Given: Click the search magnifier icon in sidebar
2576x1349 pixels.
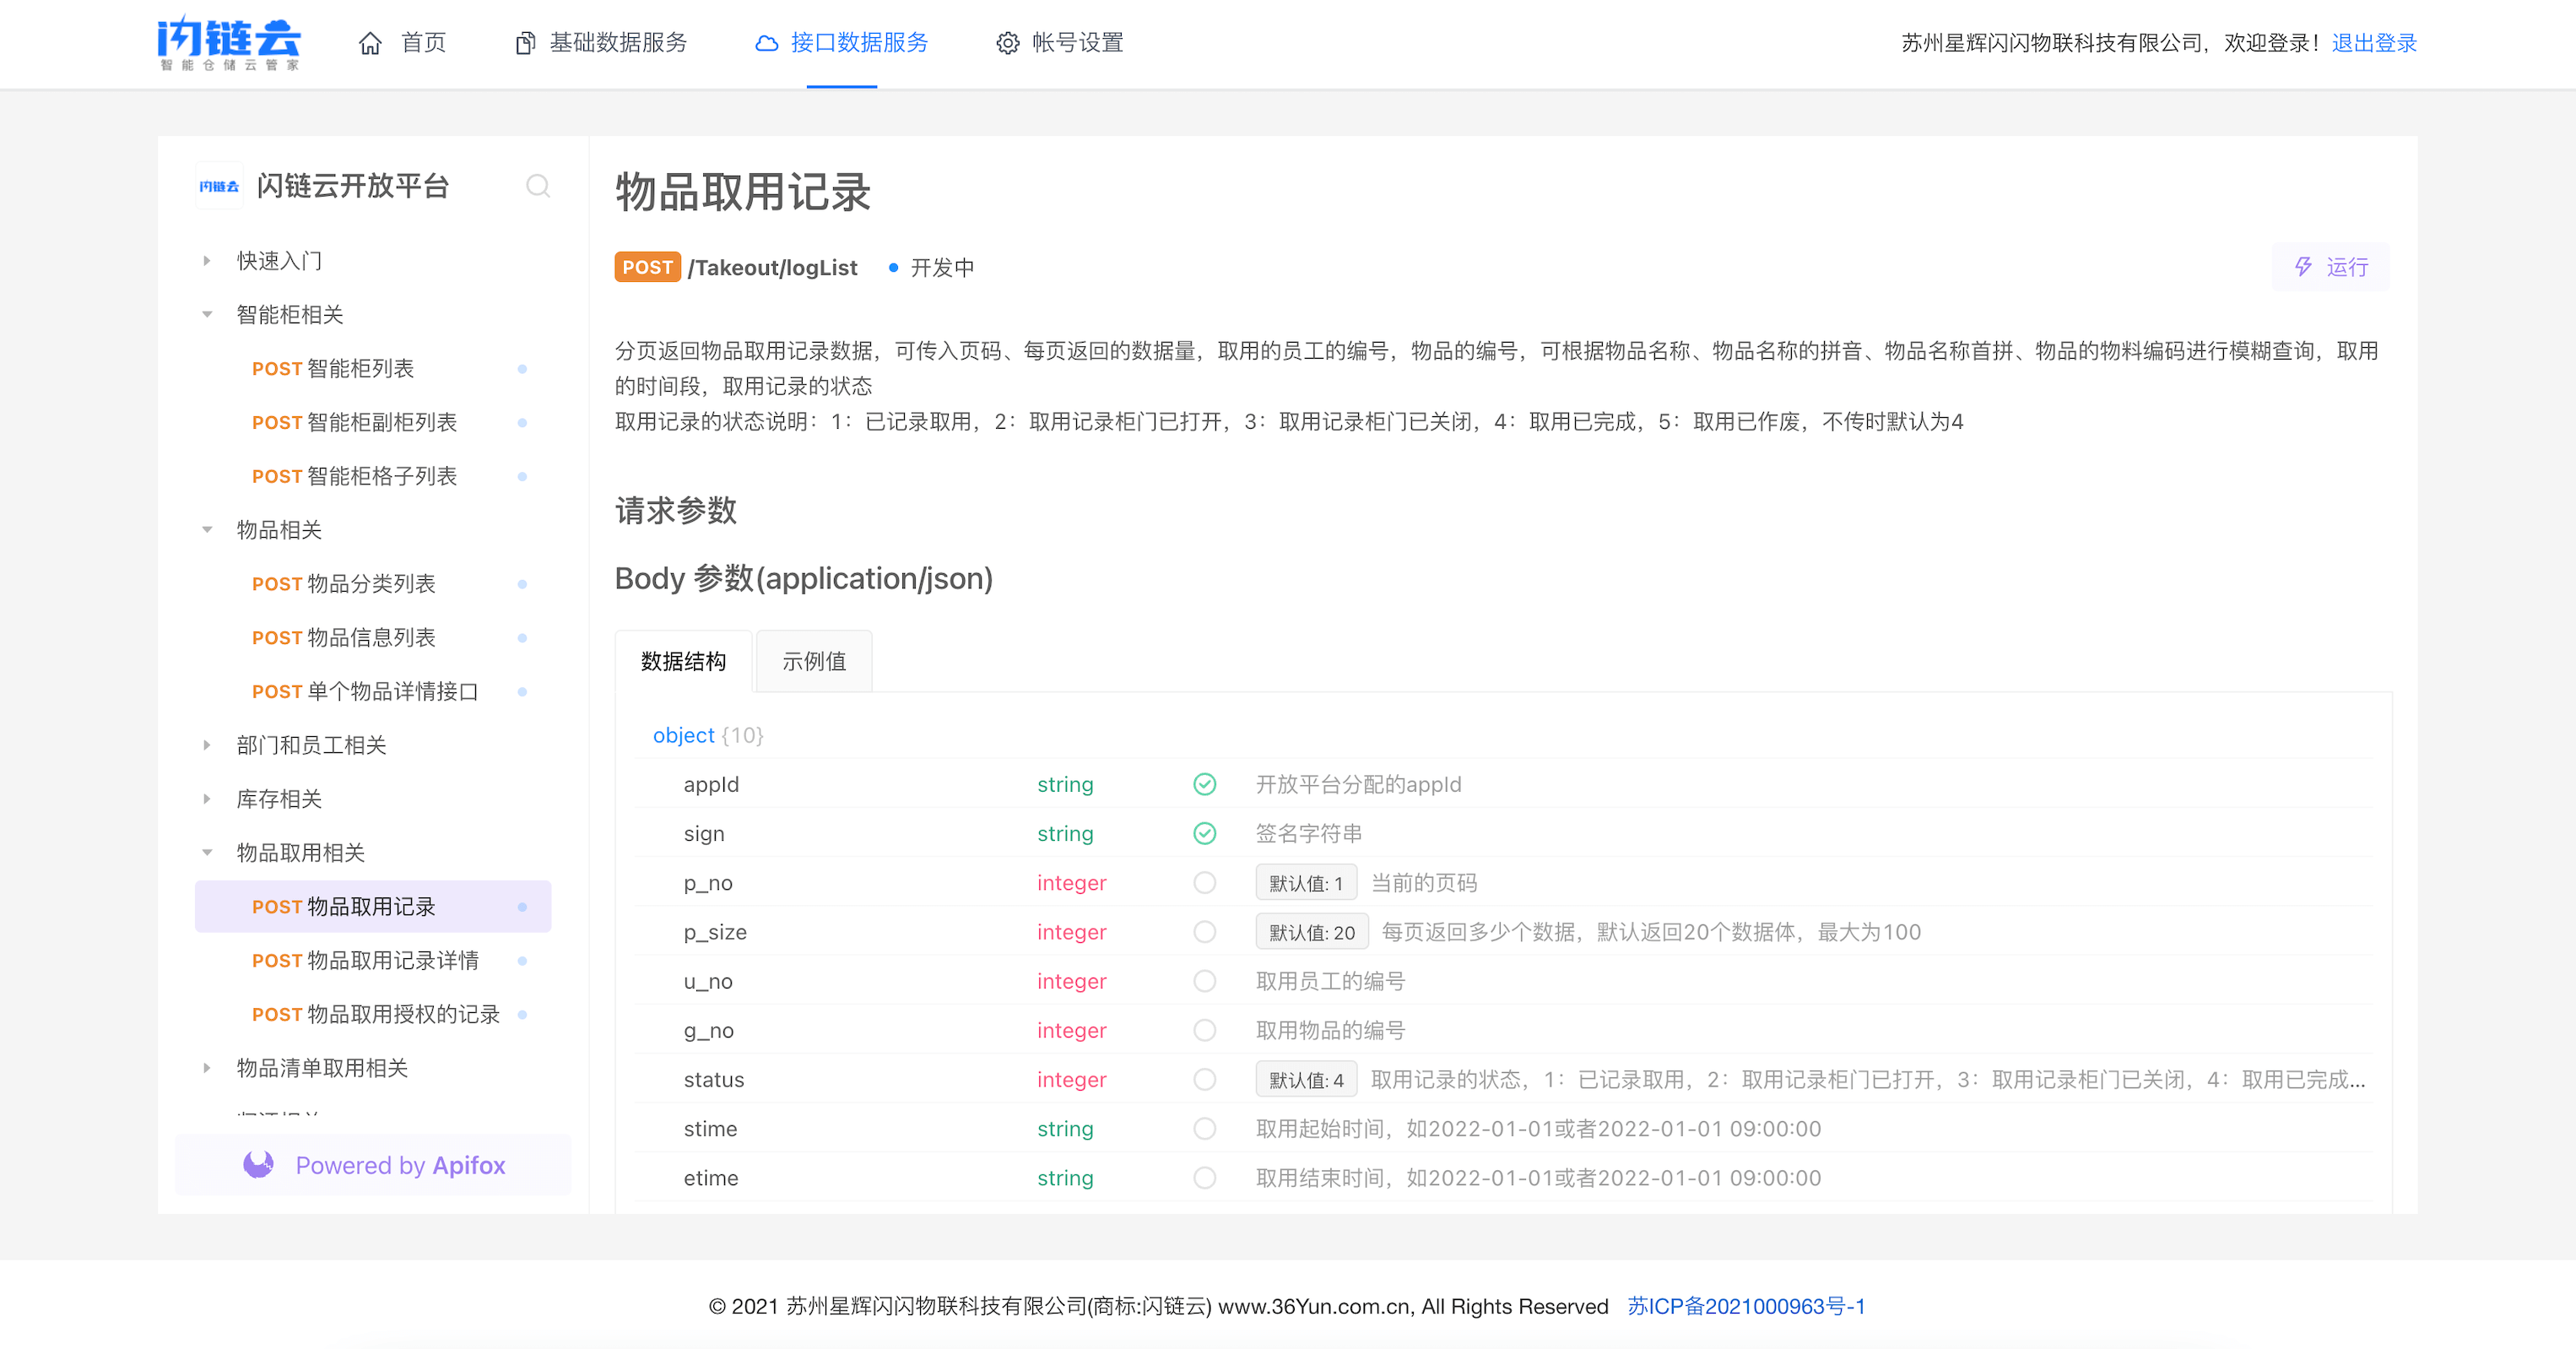Looking at the screenshot, I should coord(537,186).
